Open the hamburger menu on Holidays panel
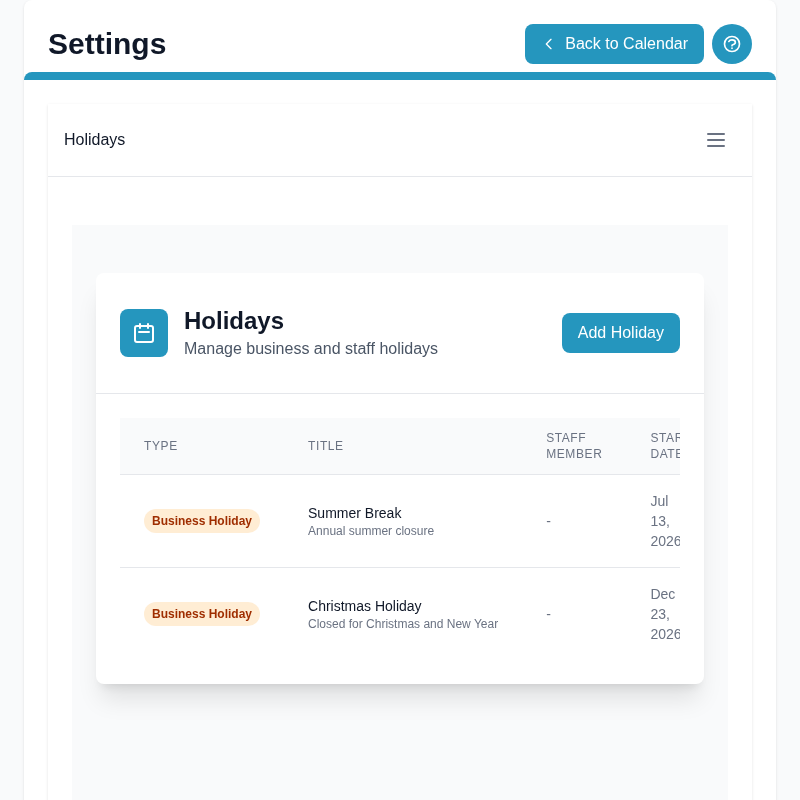 (716, 140)
